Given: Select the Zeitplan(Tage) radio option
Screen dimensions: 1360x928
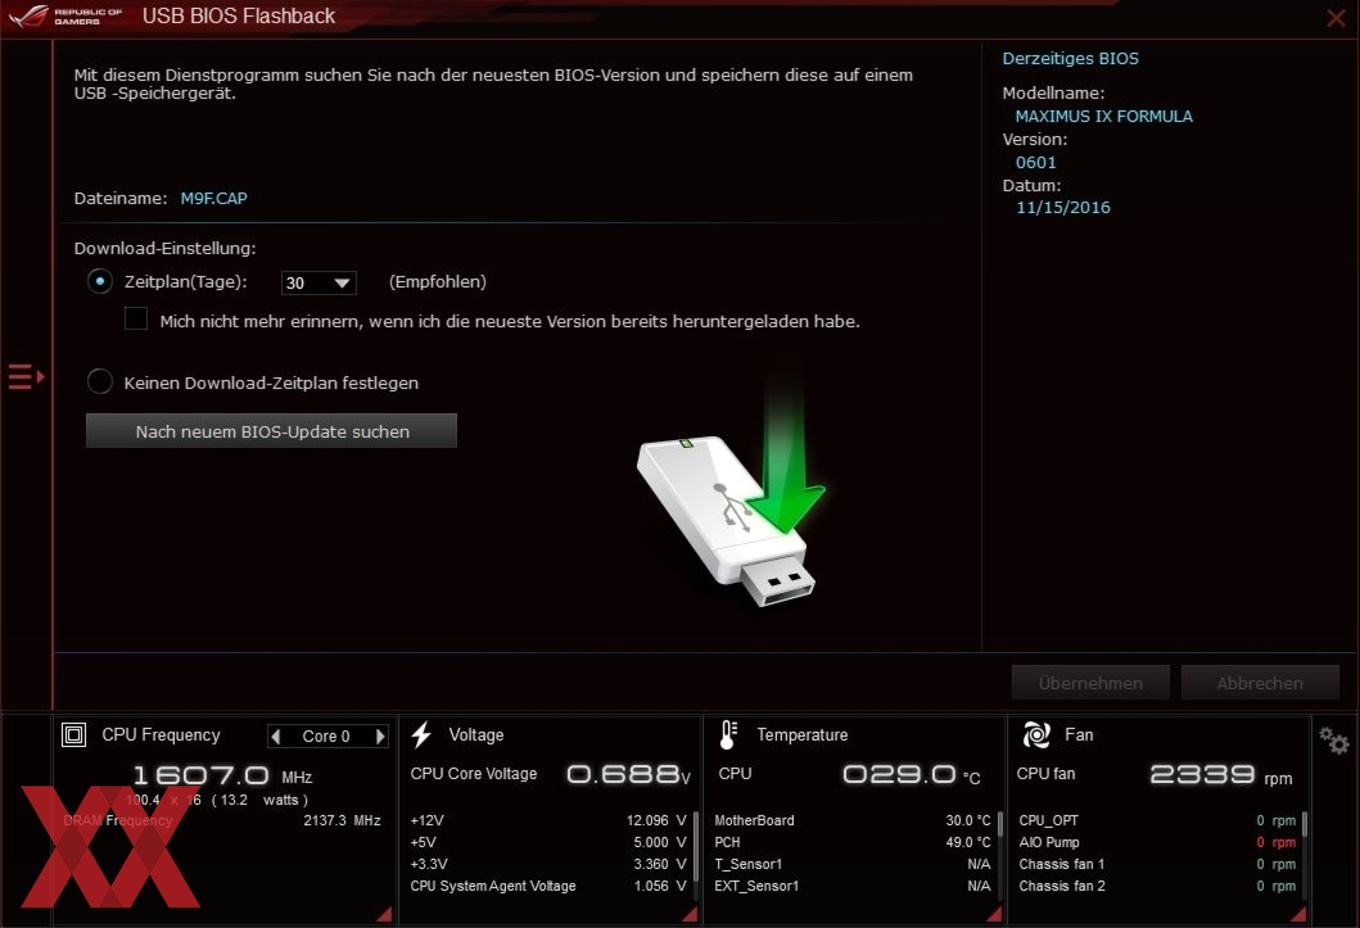Looking at the screenshot, I should (x=100, y=282).
